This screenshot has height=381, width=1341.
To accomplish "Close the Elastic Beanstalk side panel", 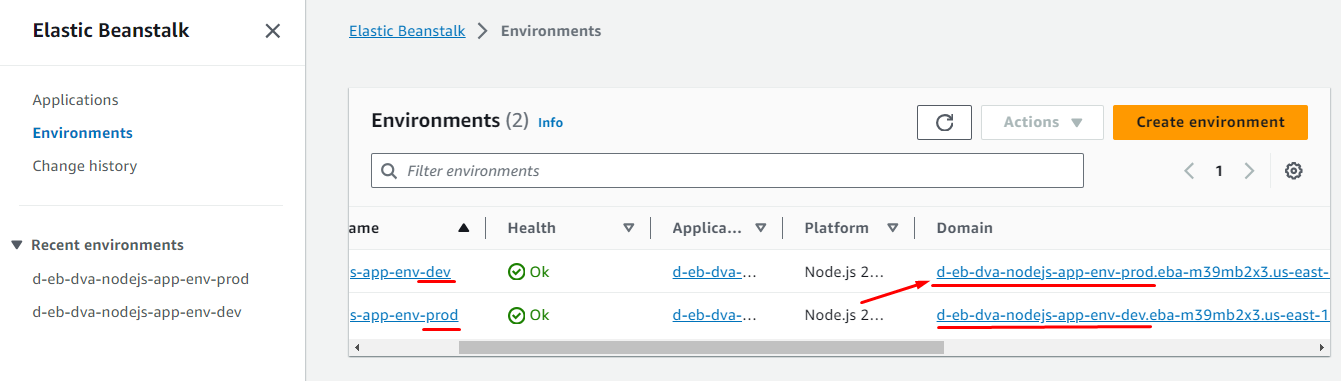I will pos(272,31).
